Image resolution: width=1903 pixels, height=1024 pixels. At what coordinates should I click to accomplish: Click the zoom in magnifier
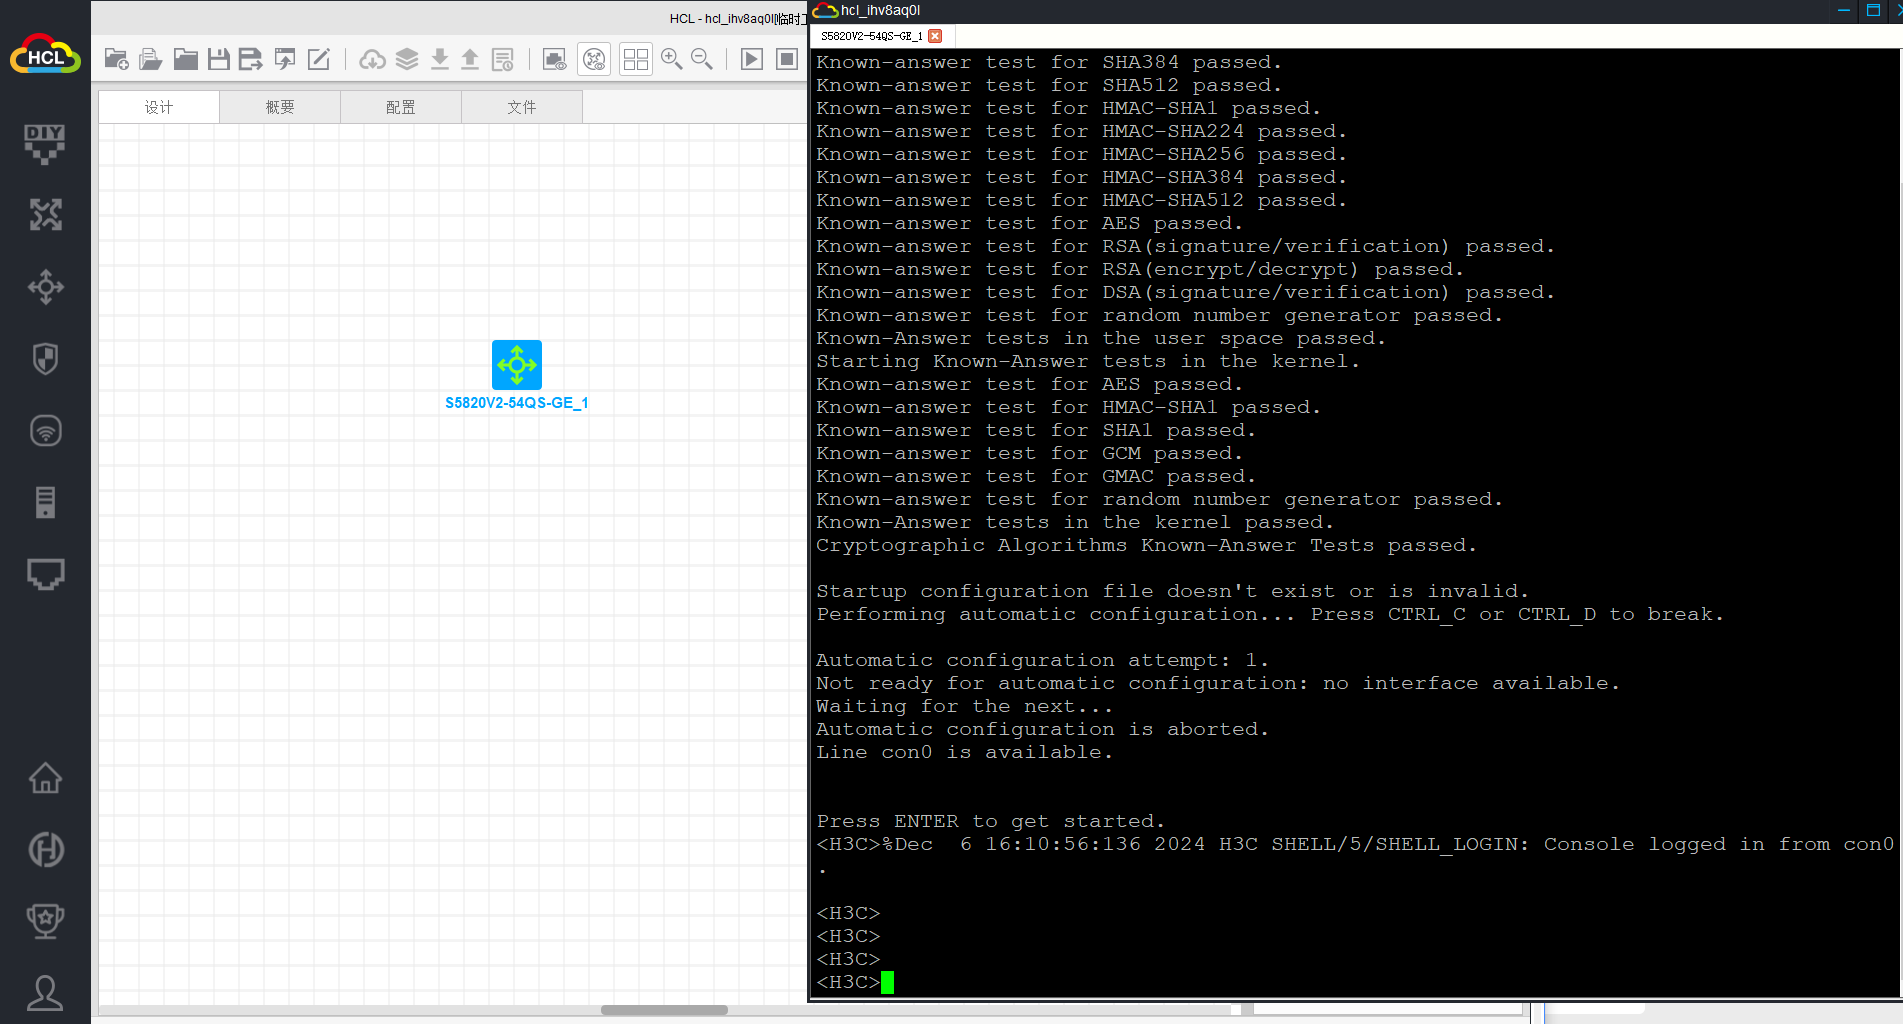671,59
